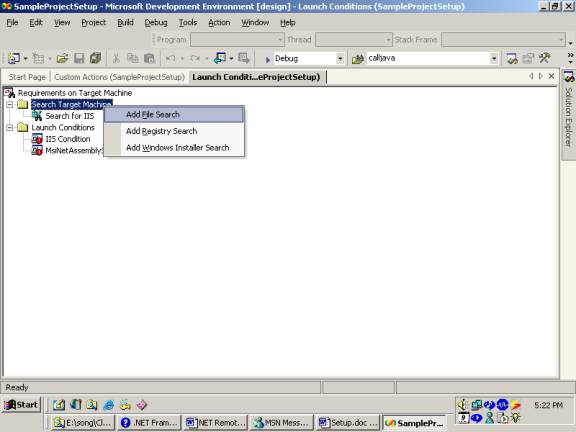Select the Search for IIS tree item
576x432 pixels.
70,116
